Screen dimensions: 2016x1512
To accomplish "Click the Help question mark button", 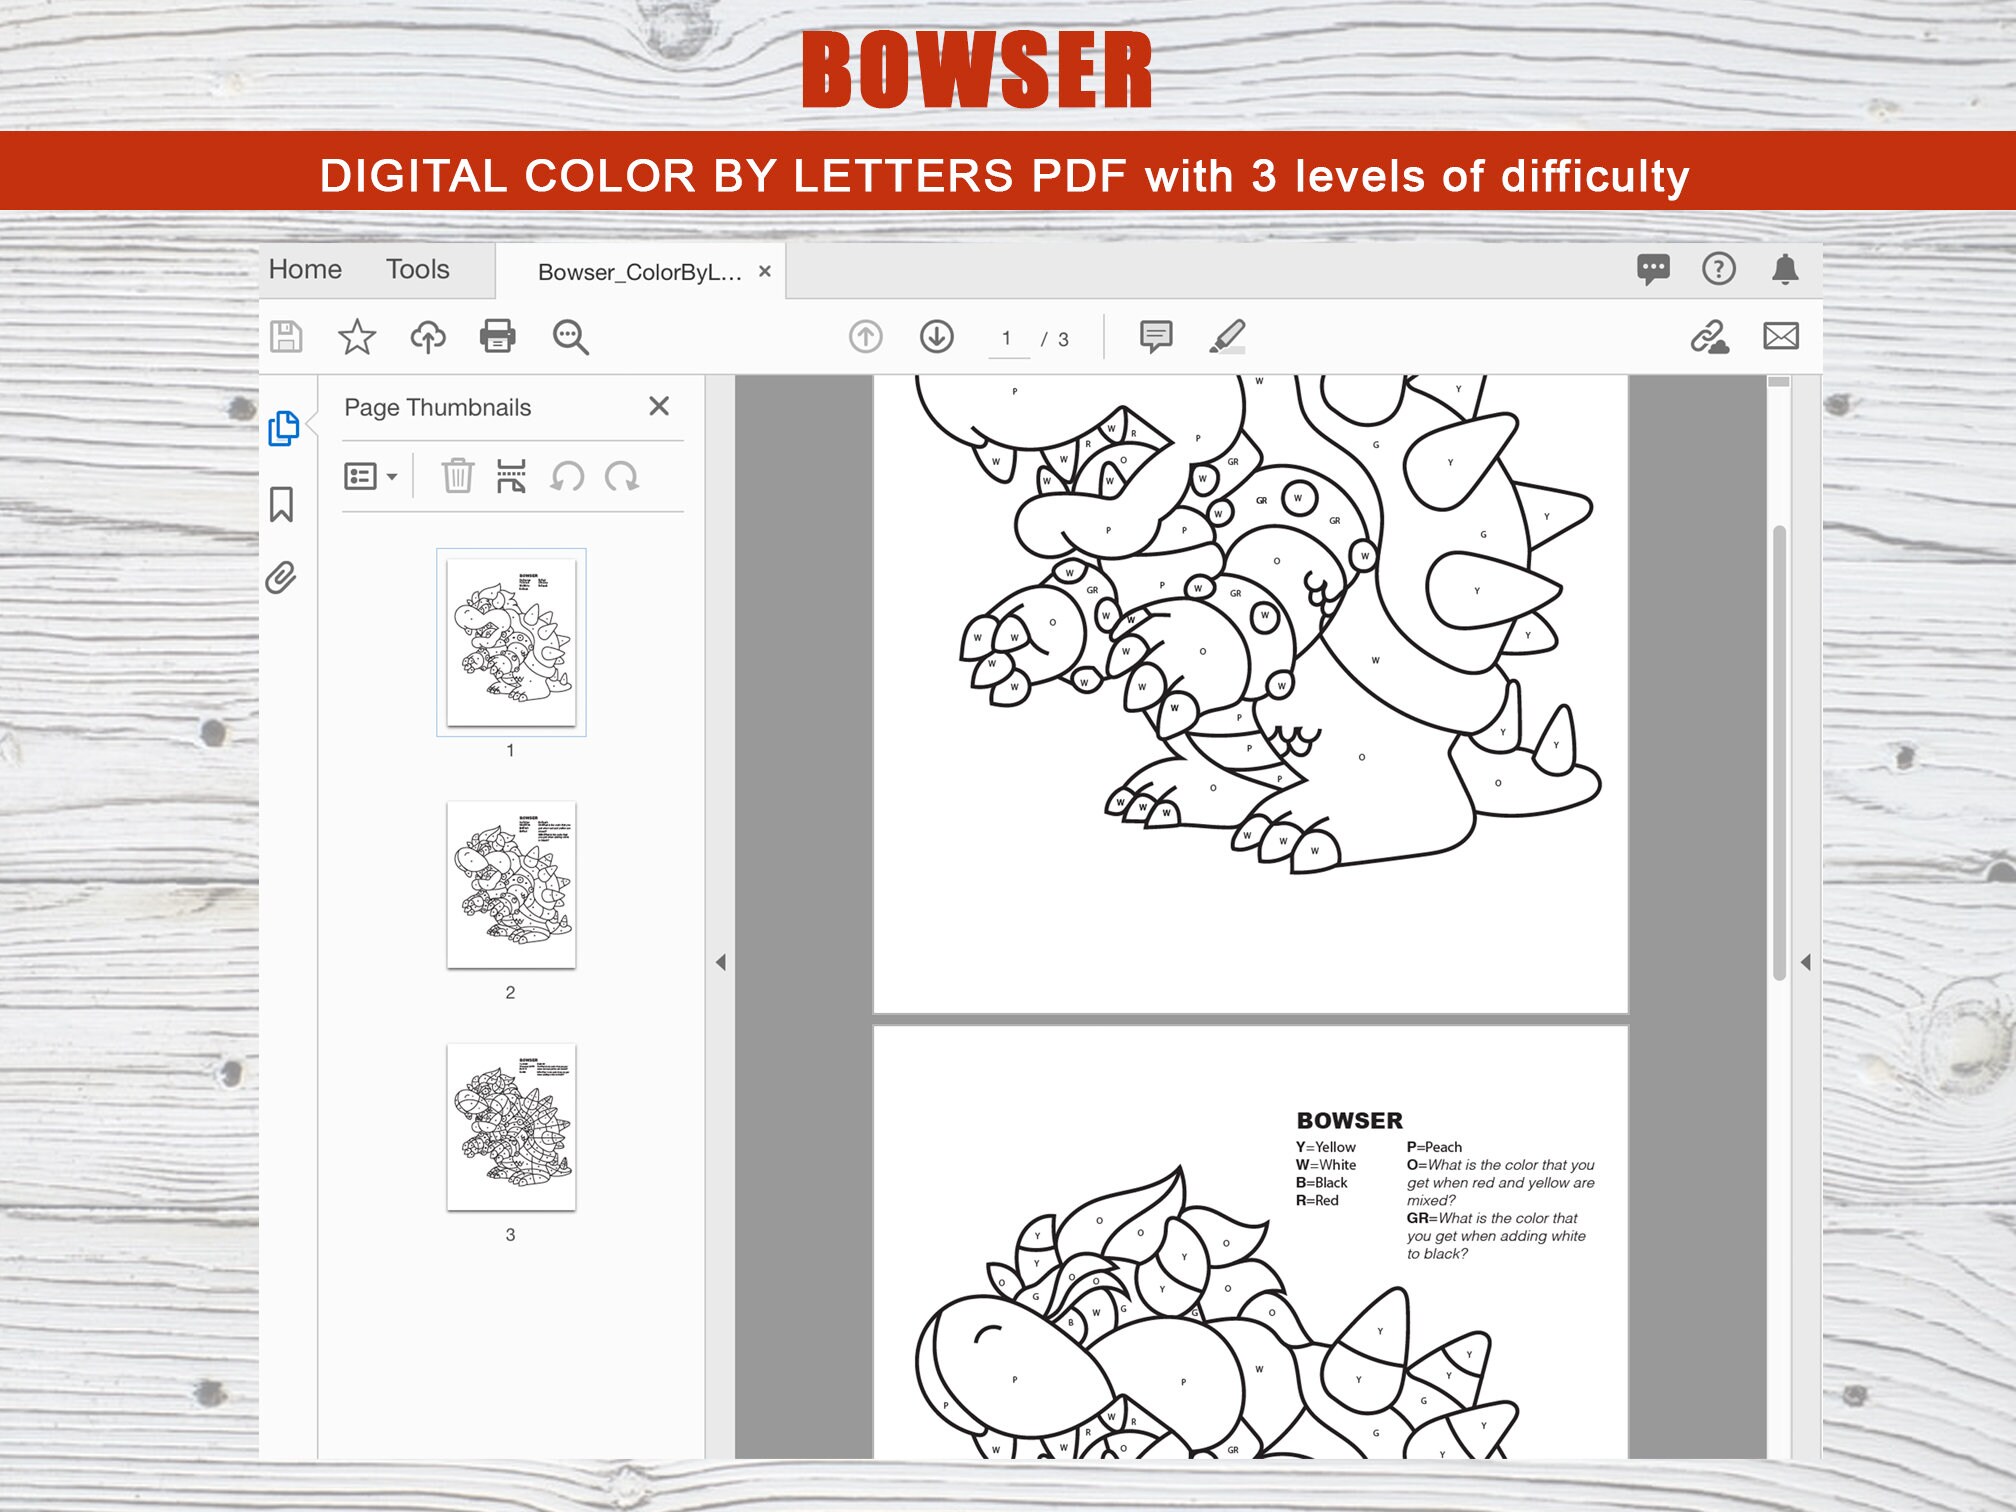I will tap(1717, 269).
